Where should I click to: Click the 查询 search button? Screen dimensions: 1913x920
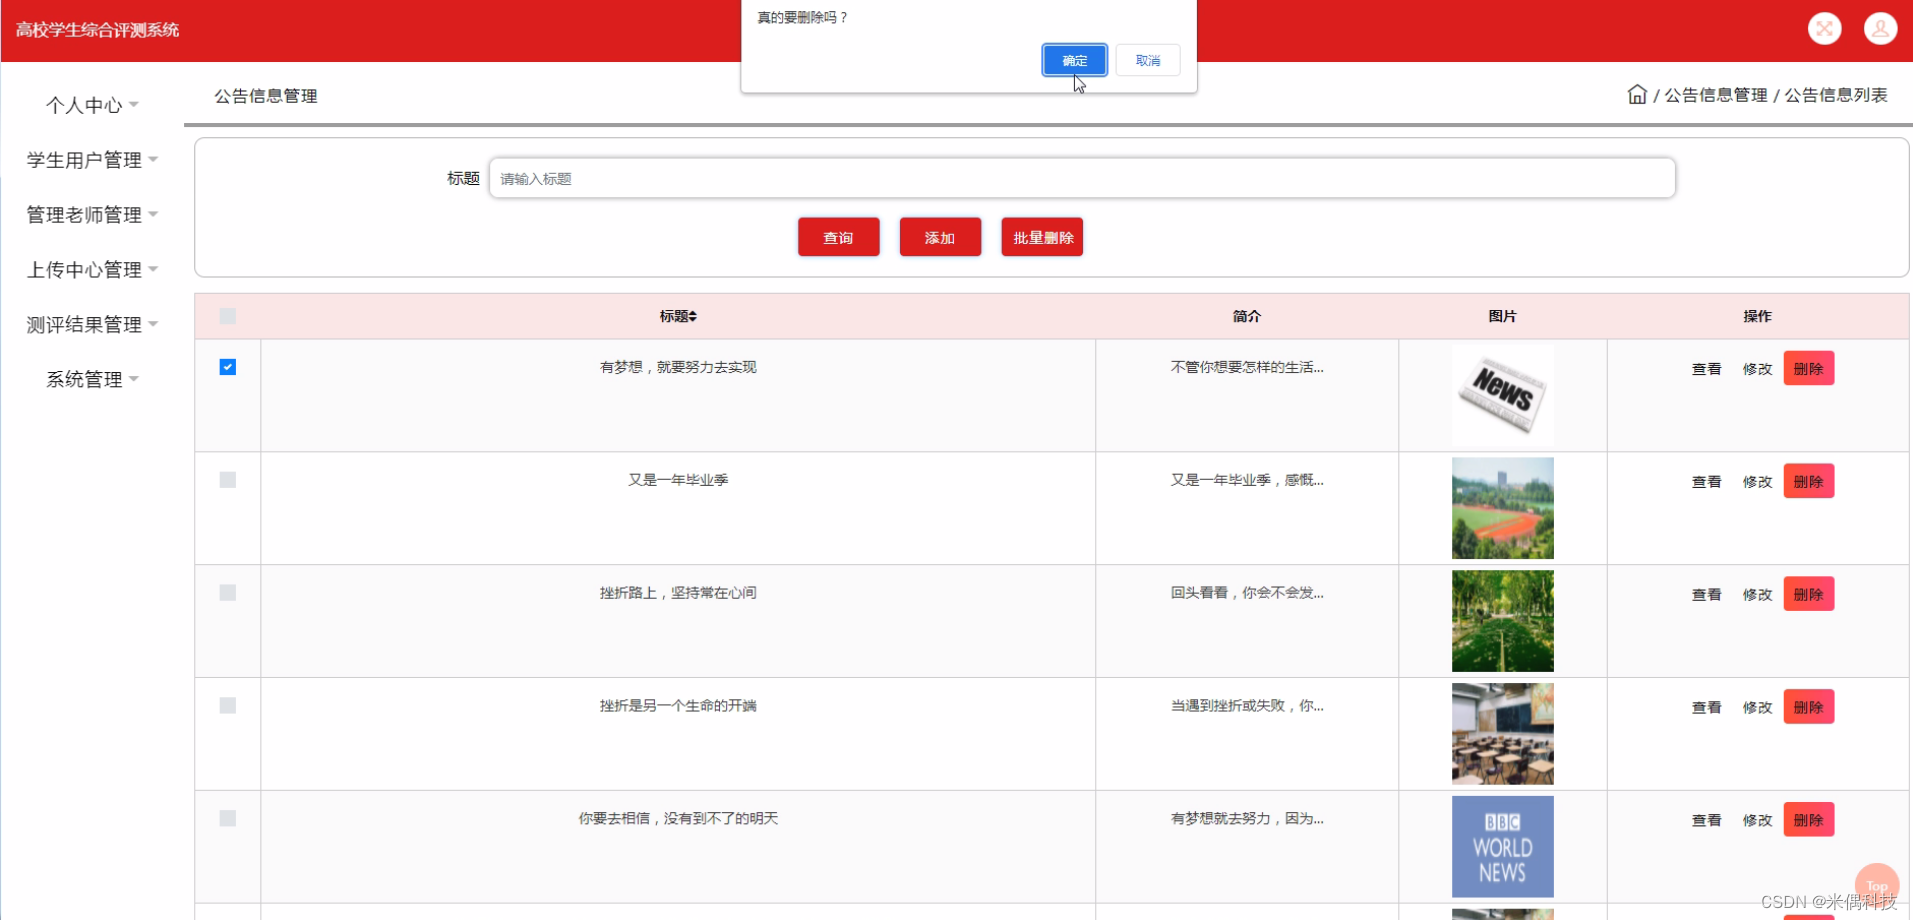[x=838, y=237]
